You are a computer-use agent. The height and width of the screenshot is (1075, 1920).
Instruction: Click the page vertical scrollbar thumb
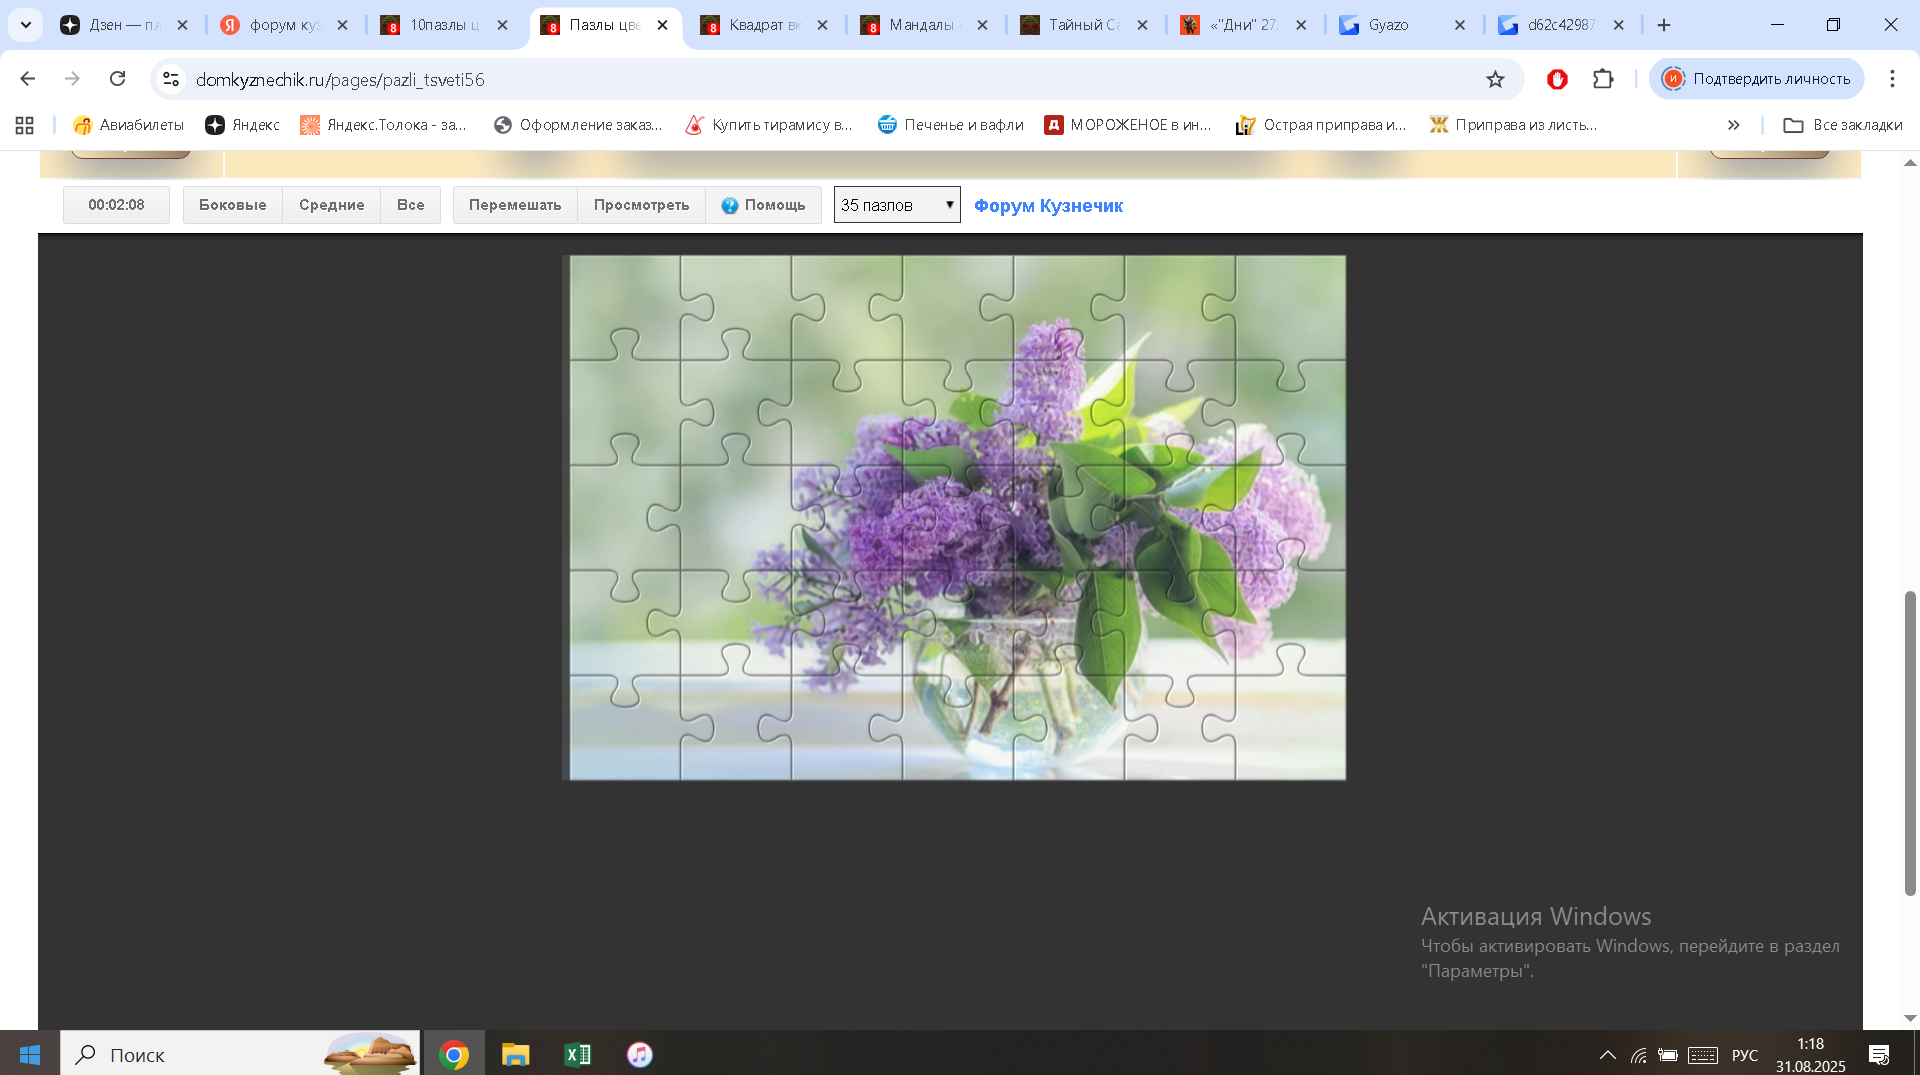pyautogui.click(x=1910, y=743)
